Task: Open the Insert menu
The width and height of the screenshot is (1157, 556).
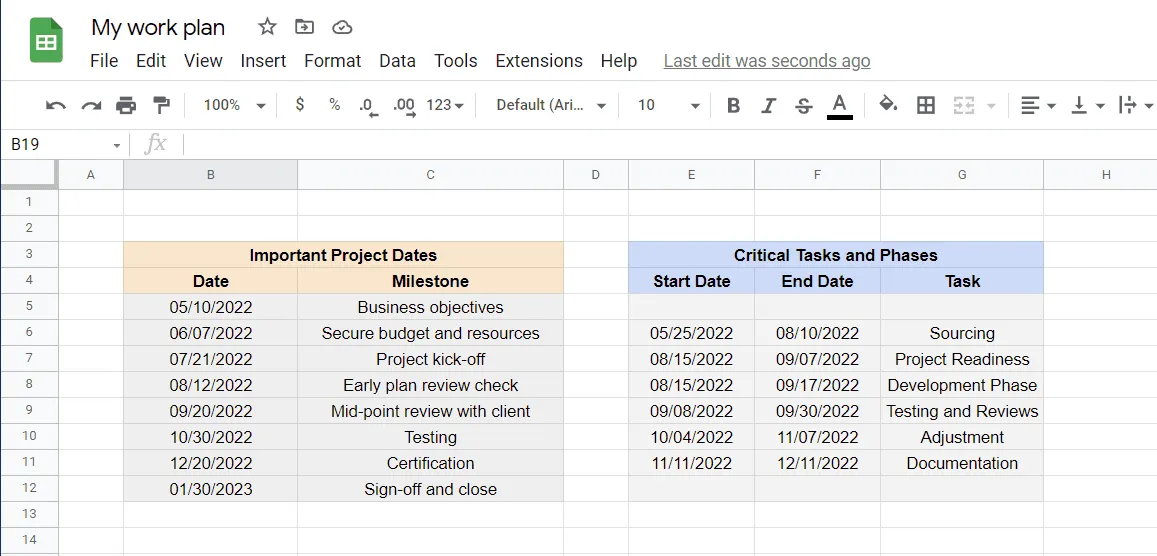Action: click(x=263, y=61)
